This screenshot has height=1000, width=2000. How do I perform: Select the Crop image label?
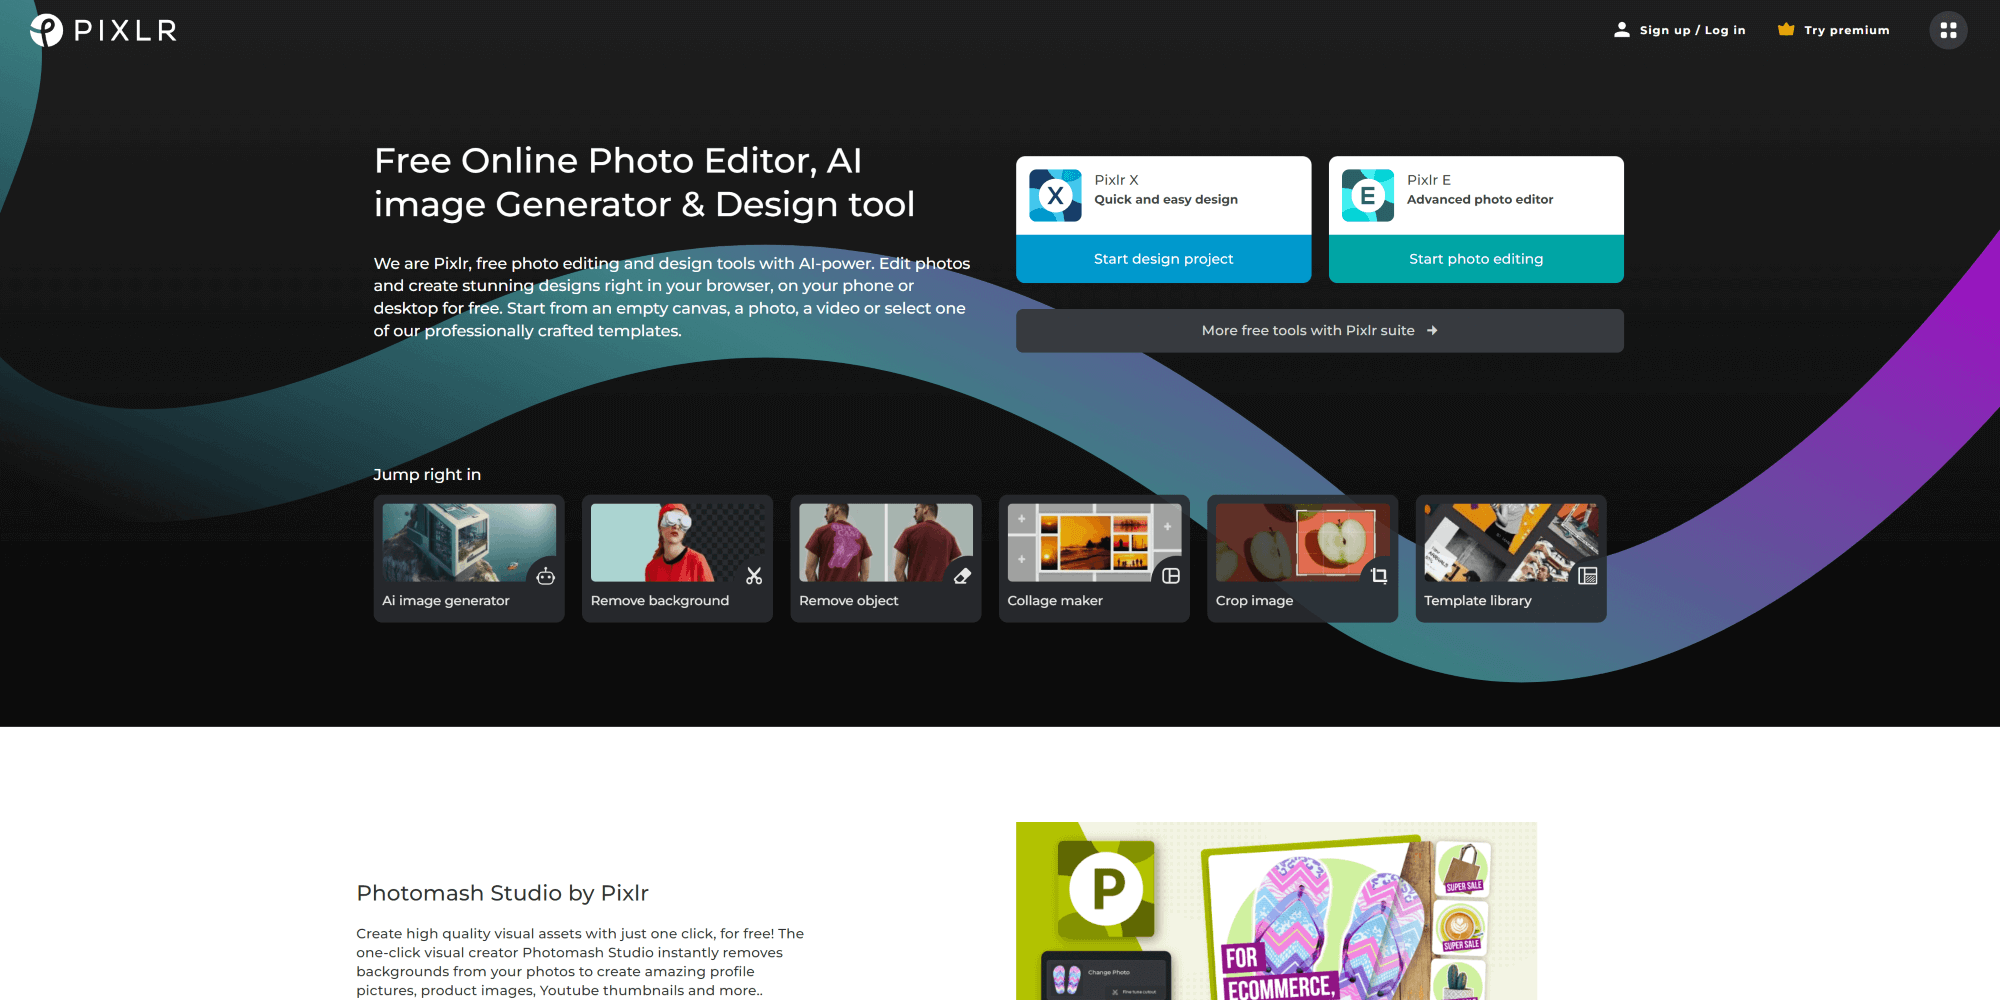(1254, 601)
